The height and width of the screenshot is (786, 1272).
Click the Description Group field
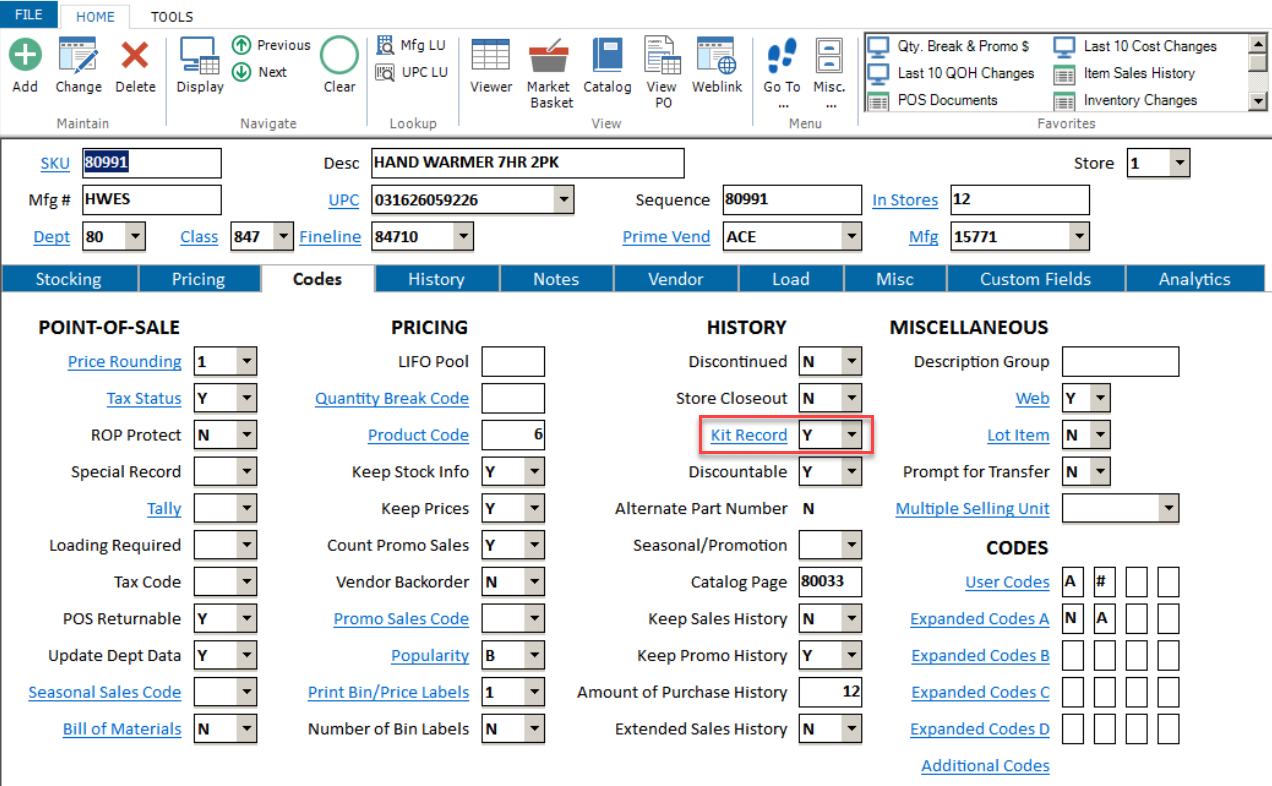1120,362
